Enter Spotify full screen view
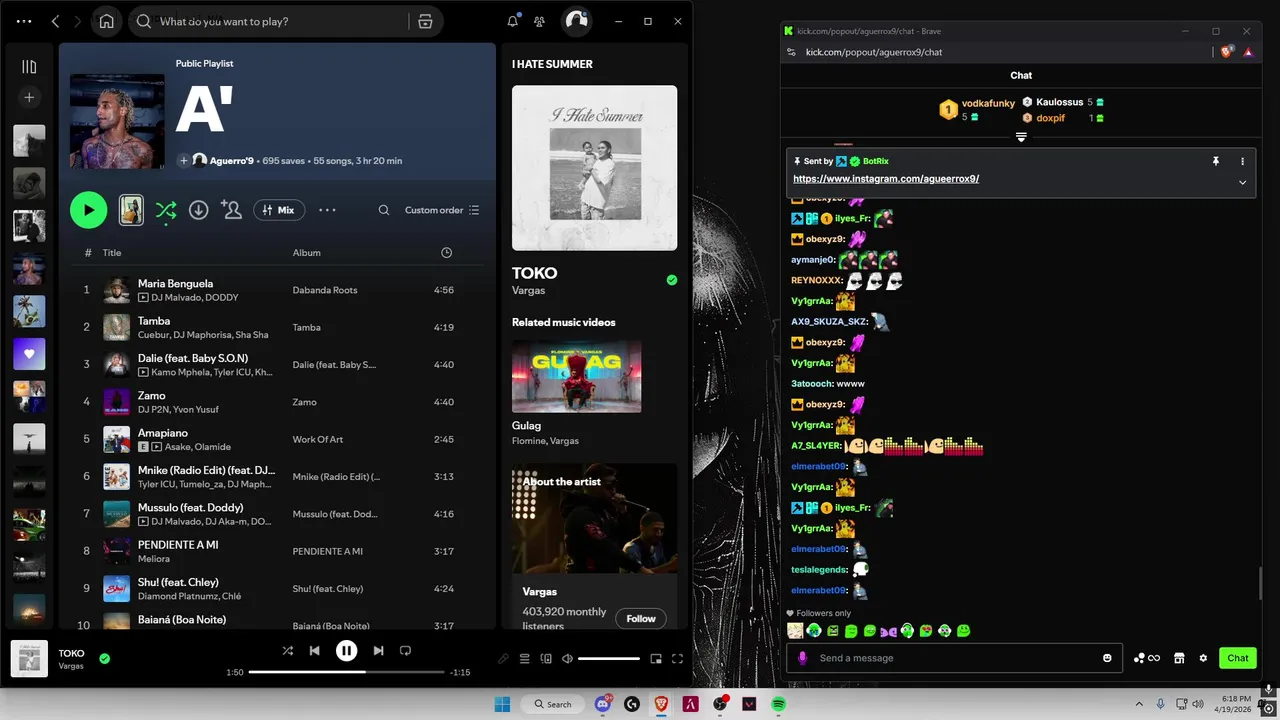Screen dimensions: 1280x720 [x=677, y=658]
